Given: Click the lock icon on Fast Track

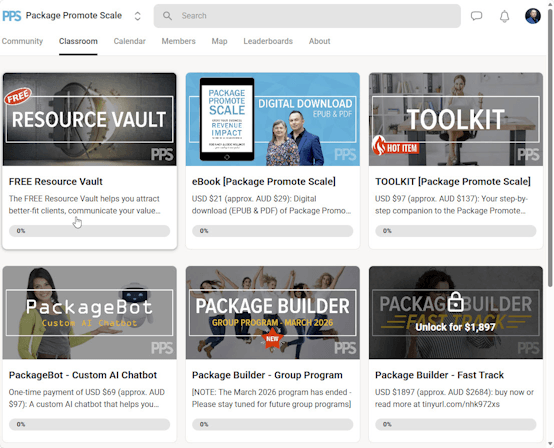Looking at the screenshot, I should (x=455, y=302).
